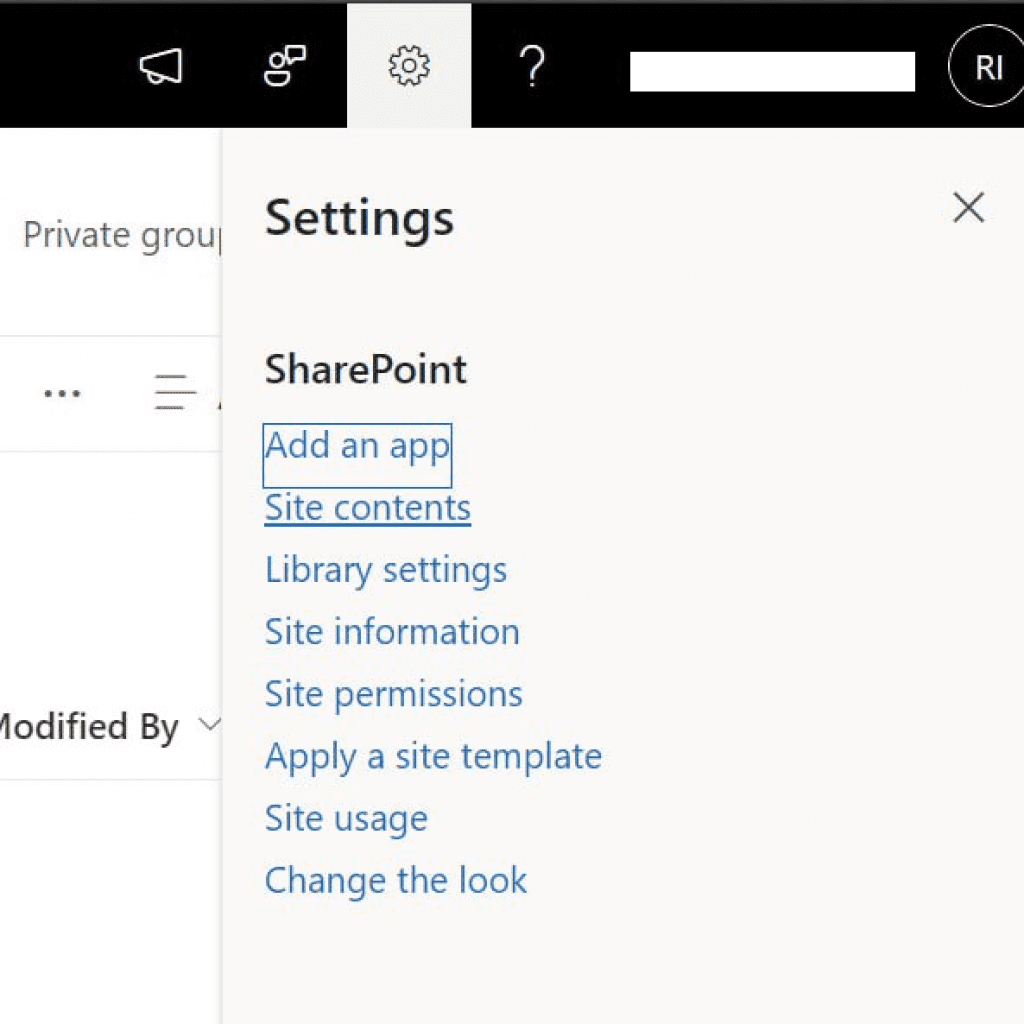View Site usage

(346, 818)
